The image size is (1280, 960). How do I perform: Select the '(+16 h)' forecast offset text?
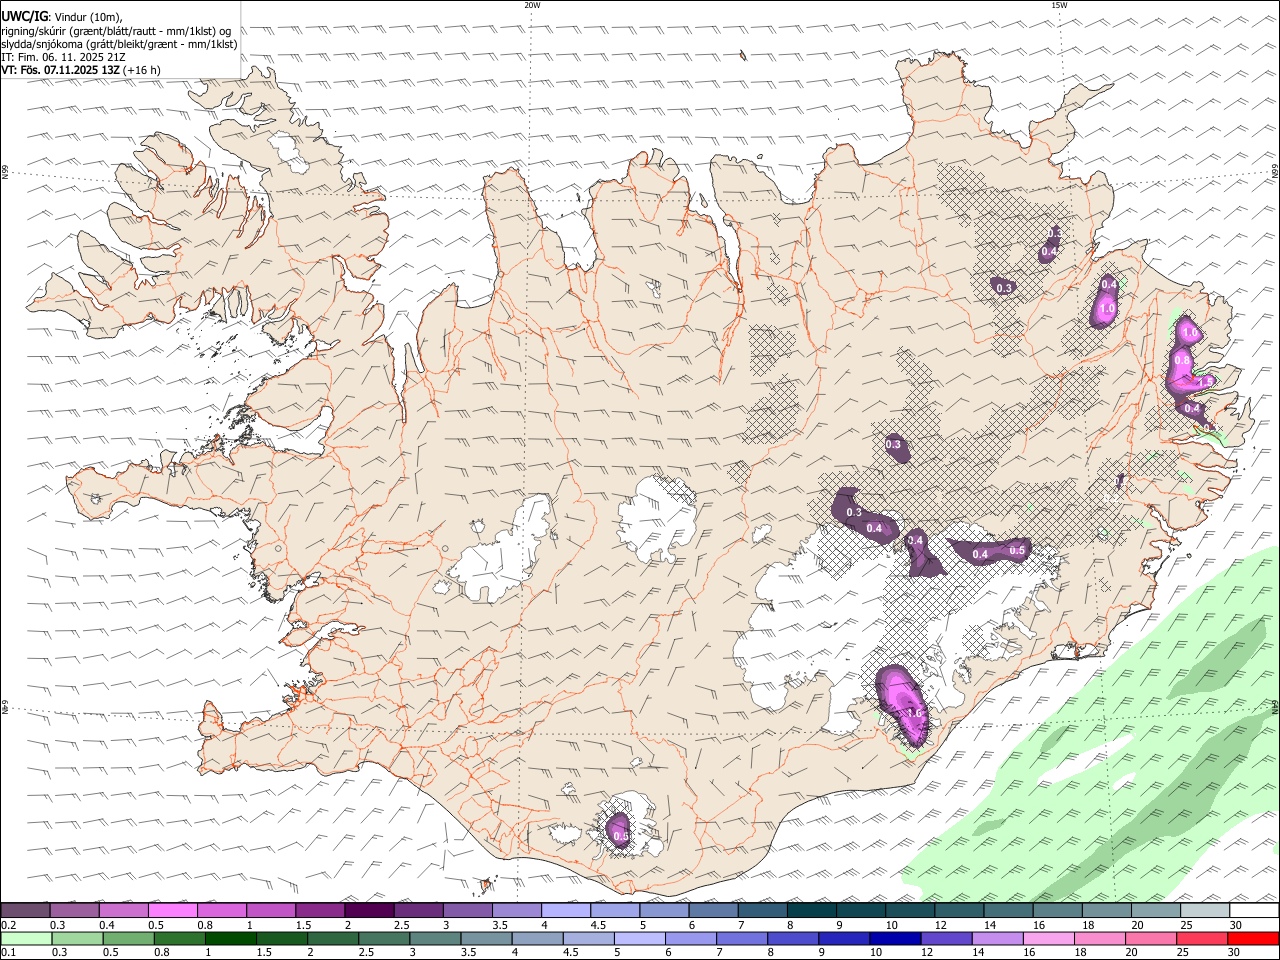coord(142,70)
